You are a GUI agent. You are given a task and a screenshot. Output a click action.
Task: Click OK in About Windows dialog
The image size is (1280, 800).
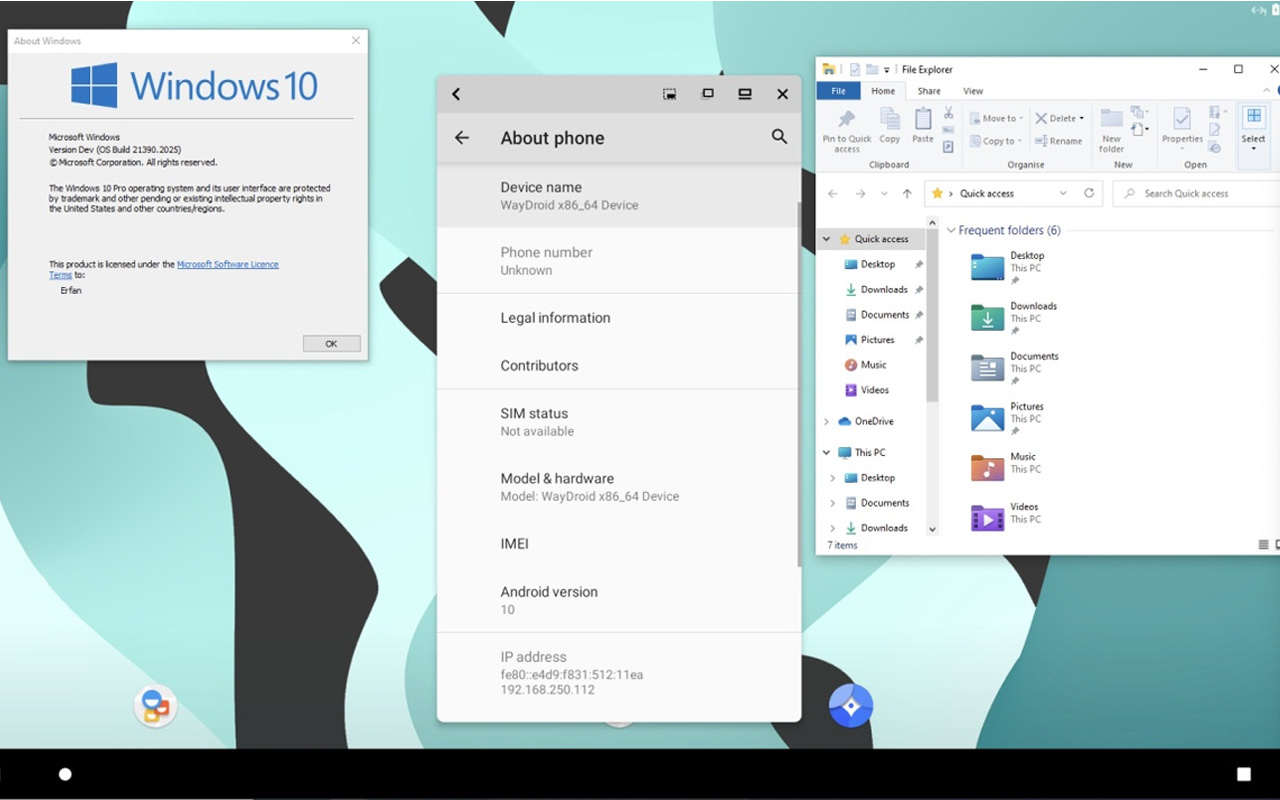pos(331,343)
